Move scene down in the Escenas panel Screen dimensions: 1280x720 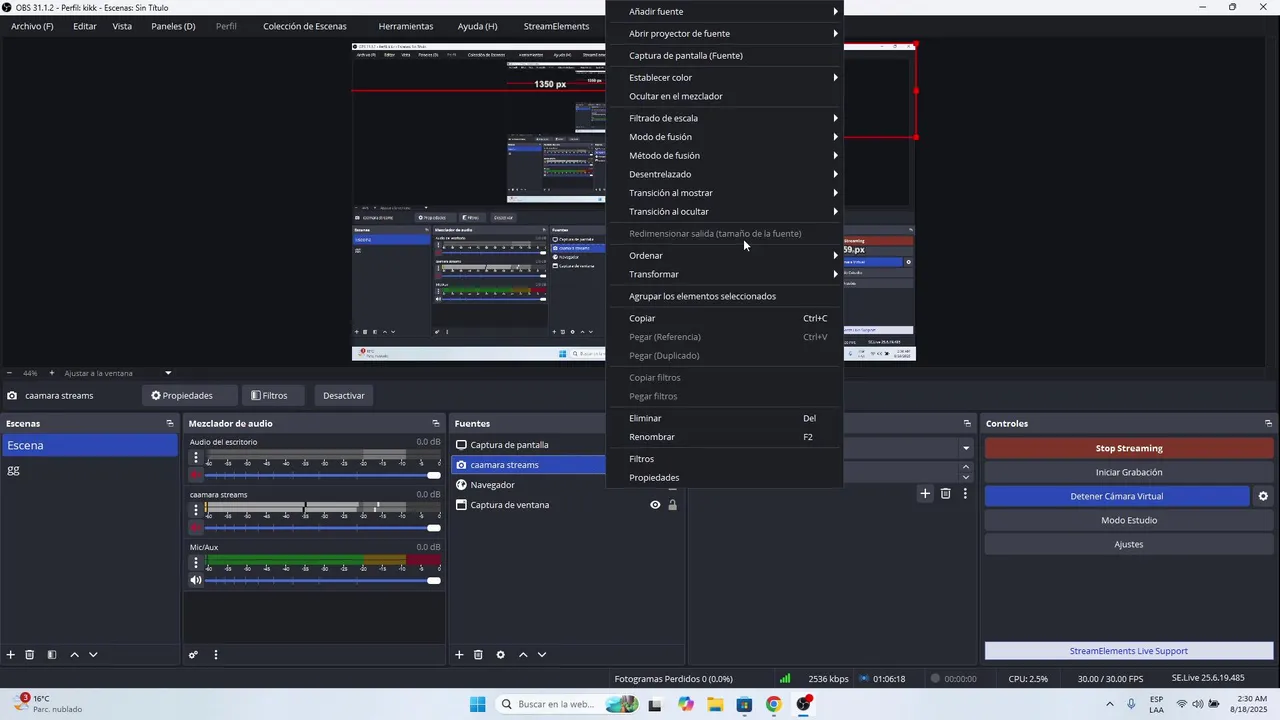click(93, 655)
